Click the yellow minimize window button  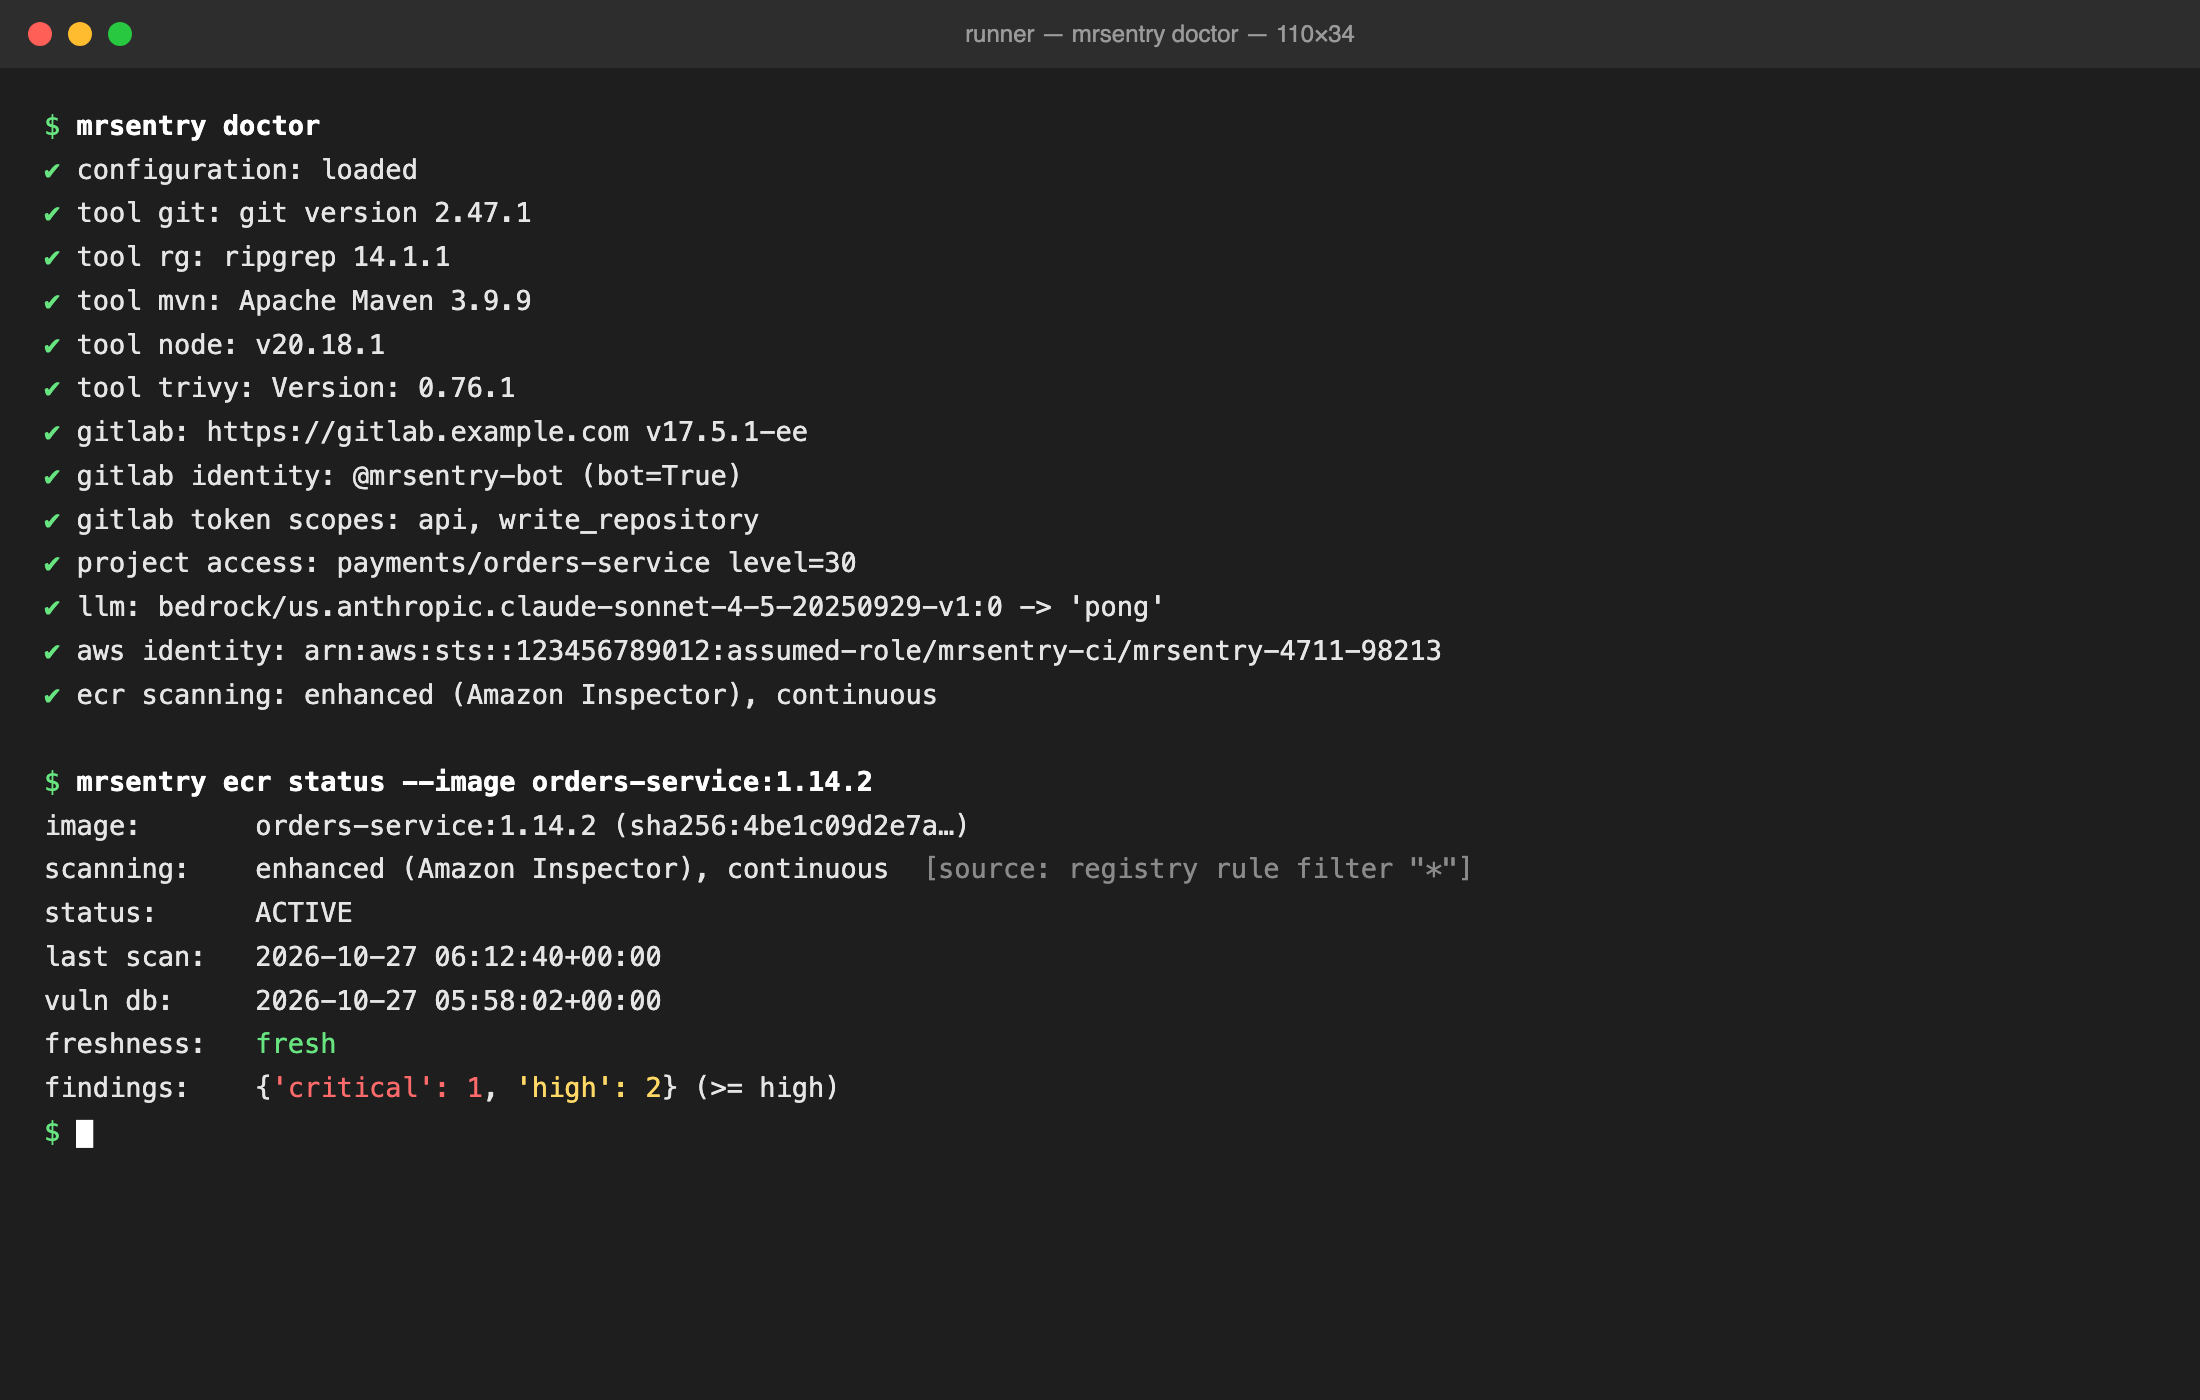80,34
